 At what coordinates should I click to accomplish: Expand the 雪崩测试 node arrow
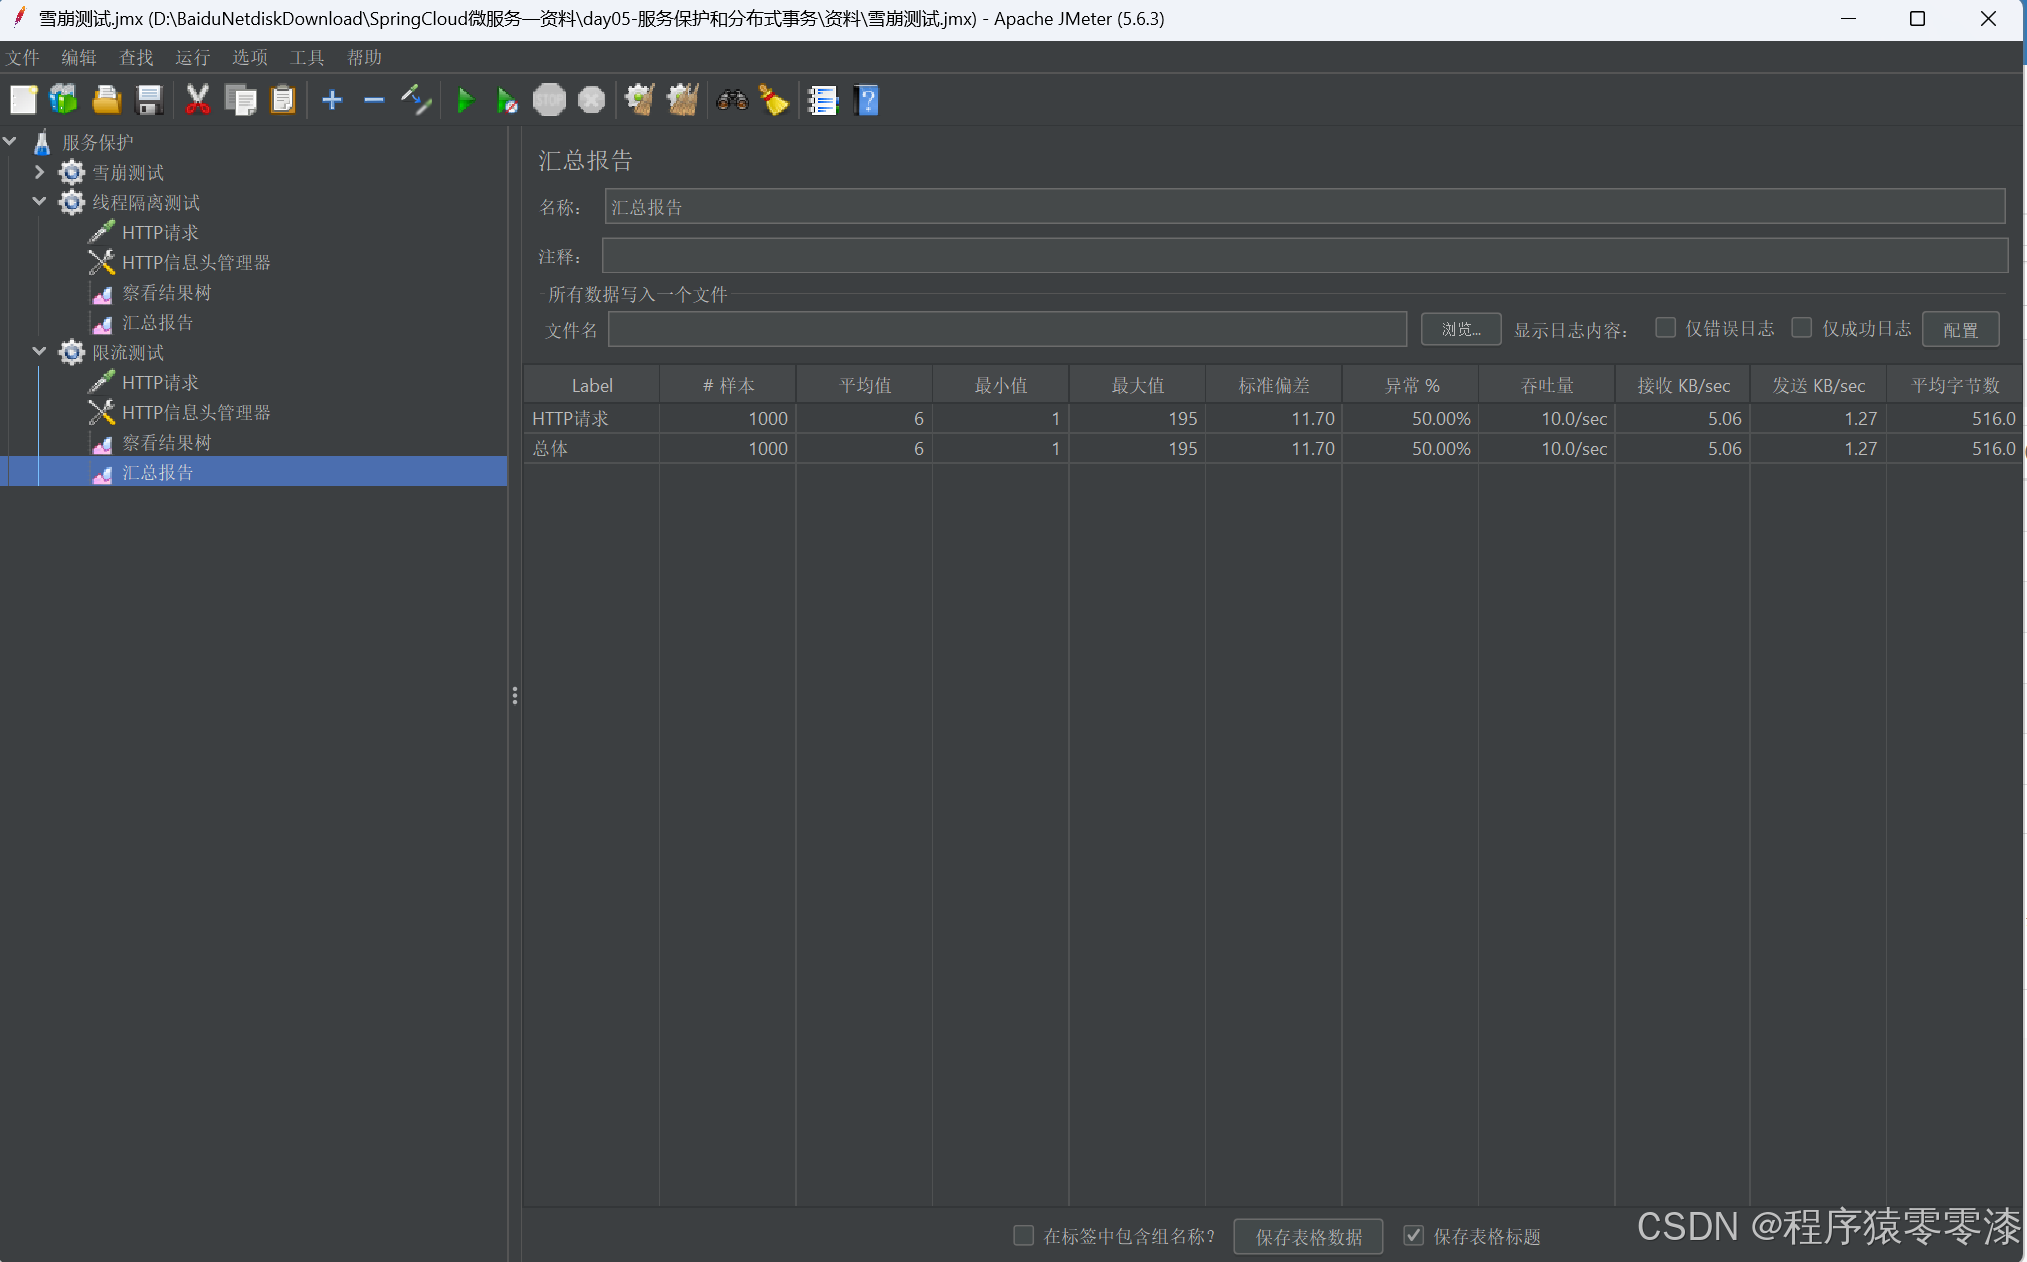(40, 172)
